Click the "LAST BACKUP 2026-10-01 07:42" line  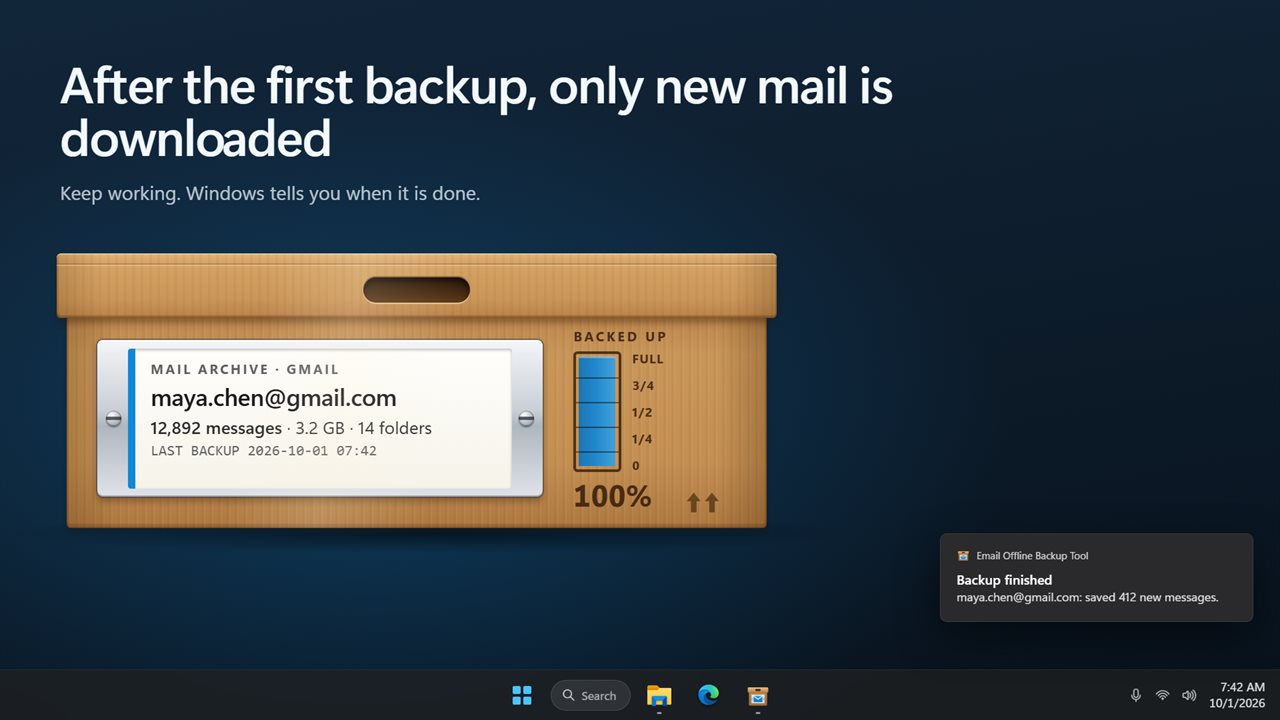tap(264, 451)
